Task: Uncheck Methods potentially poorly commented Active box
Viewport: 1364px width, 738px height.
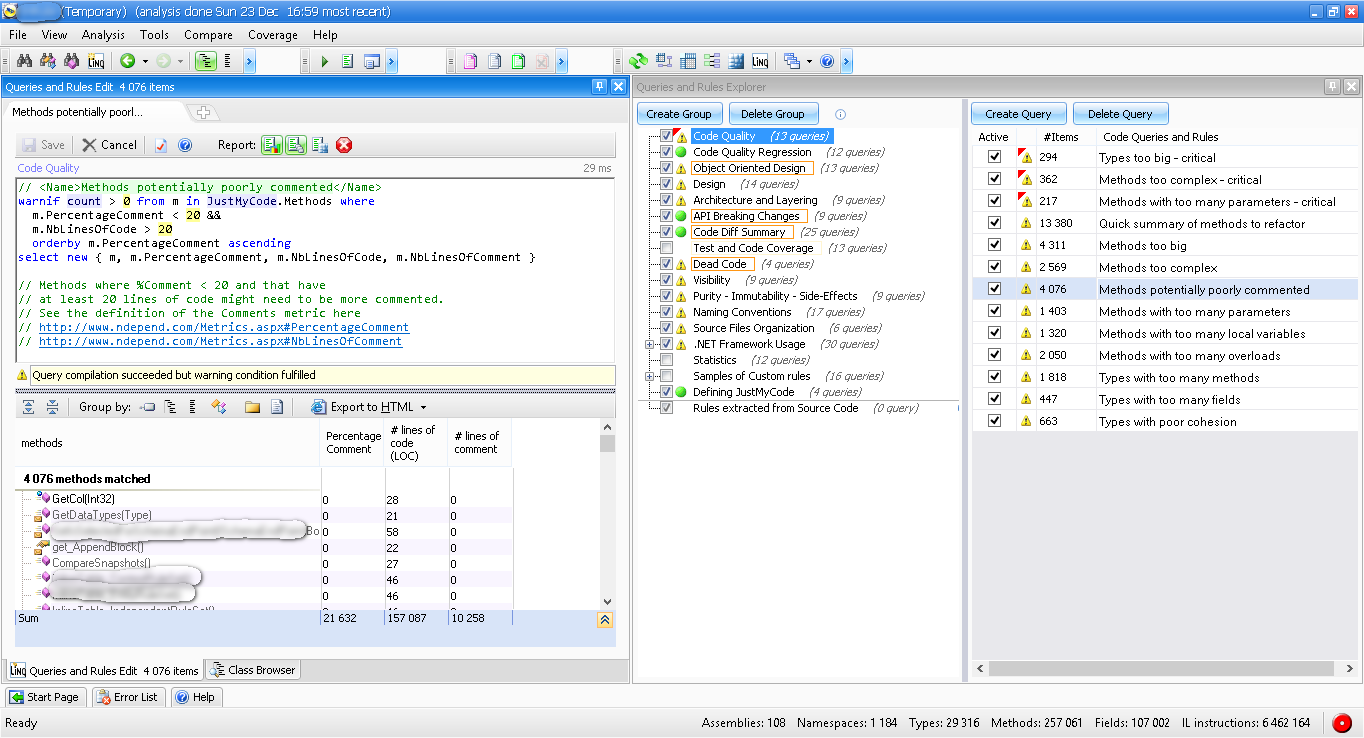Action: (x=994, y=289)
